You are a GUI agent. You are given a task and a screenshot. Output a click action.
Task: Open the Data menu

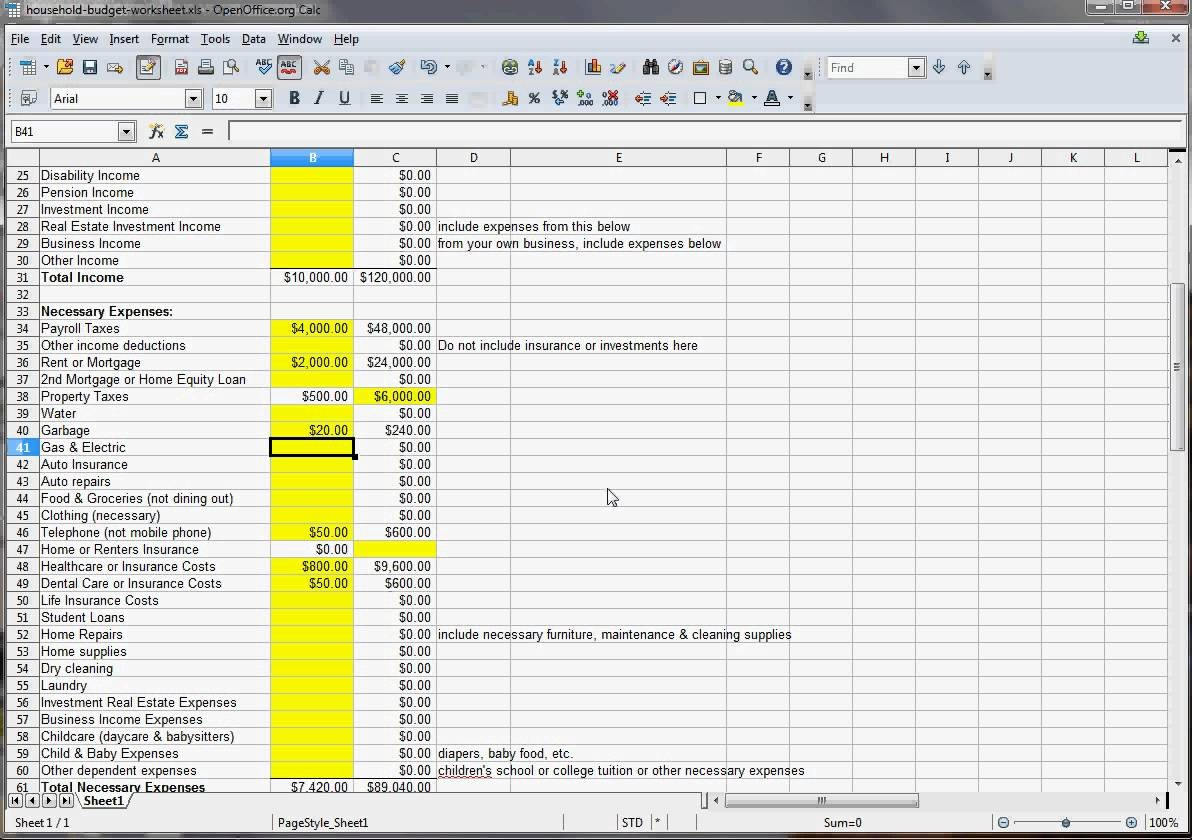(253, 39)
